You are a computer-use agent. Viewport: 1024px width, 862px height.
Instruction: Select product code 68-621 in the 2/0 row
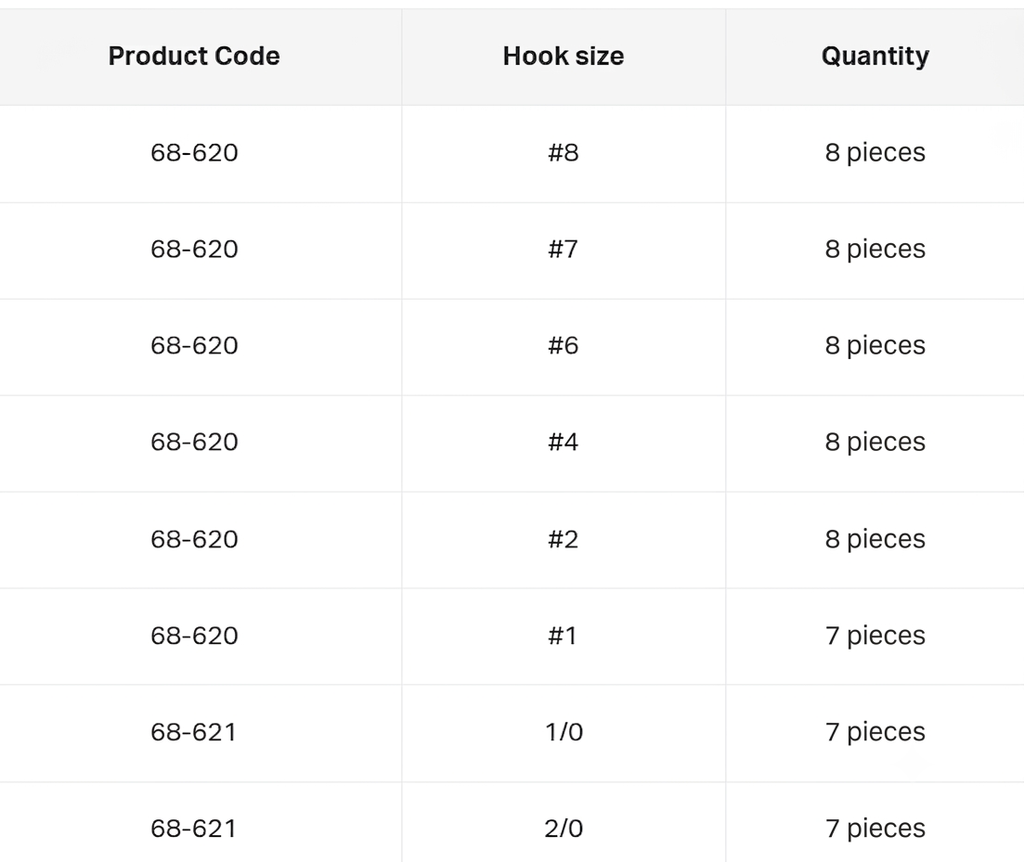193,829
